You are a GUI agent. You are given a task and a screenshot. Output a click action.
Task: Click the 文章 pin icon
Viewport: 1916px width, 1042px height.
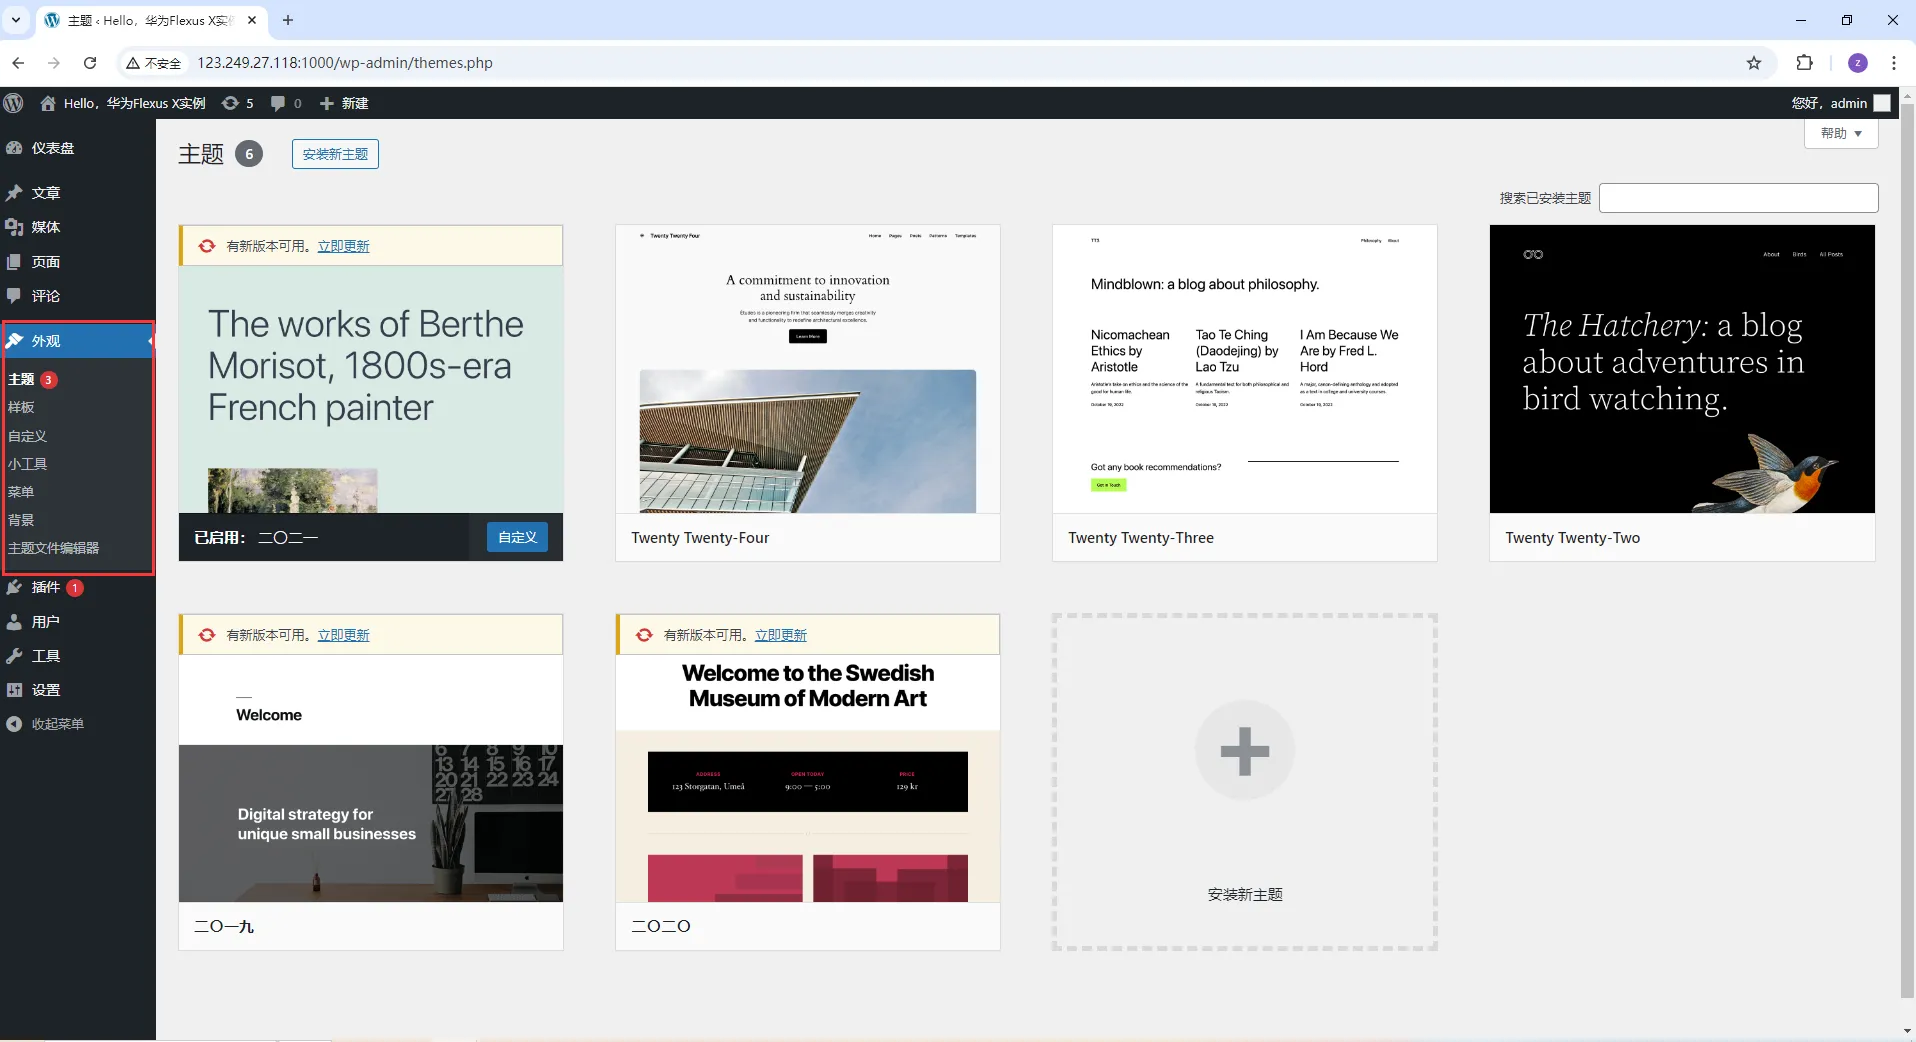14,193
